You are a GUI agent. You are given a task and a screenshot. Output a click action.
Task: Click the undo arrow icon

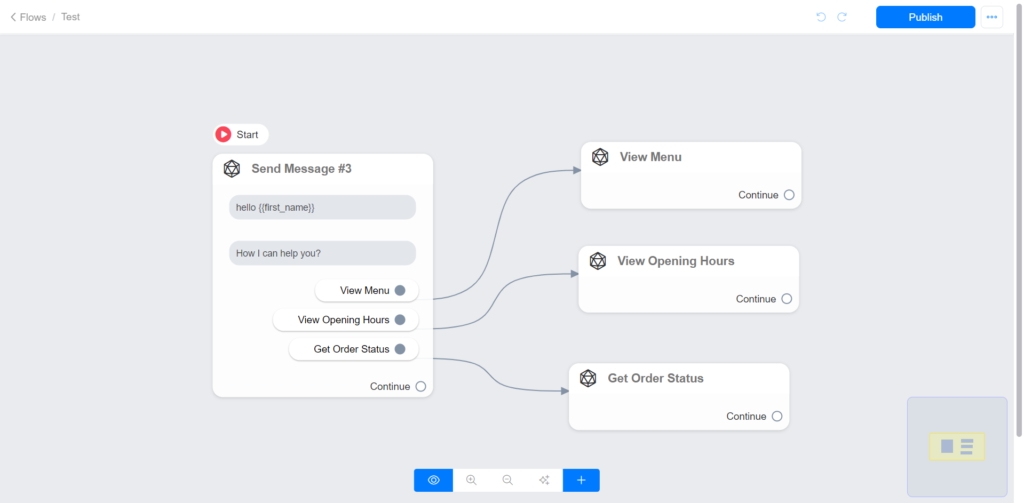coord(821,17)
